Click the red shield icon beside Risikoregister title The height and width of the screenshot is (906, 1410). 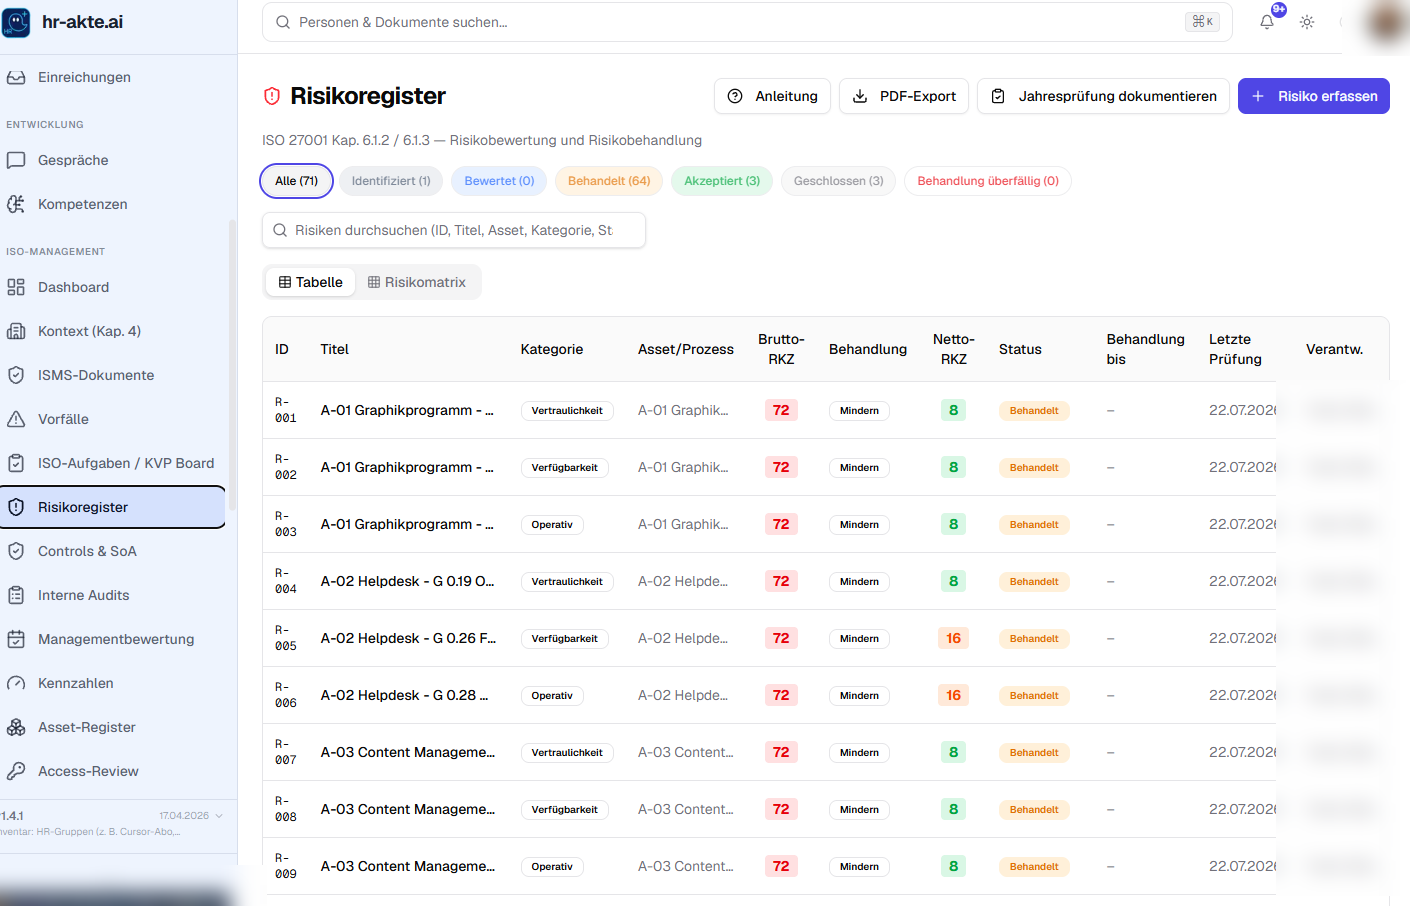click(272, 96)
